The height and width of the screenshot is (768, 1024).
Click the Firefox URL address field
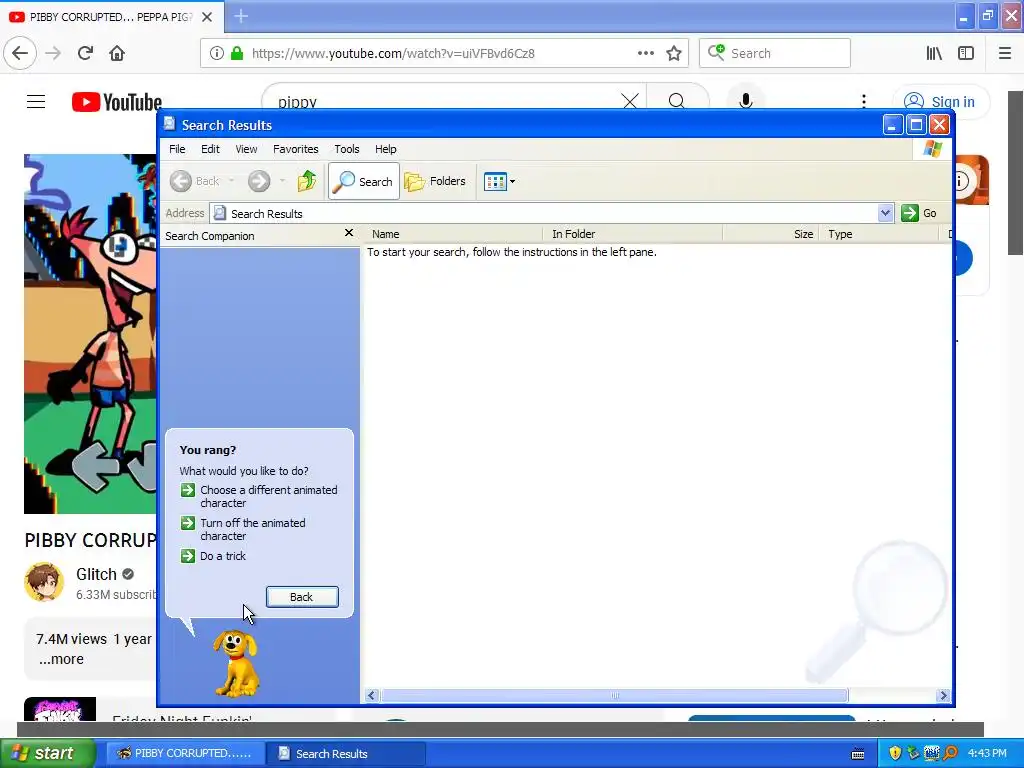[x=444, y=54]
